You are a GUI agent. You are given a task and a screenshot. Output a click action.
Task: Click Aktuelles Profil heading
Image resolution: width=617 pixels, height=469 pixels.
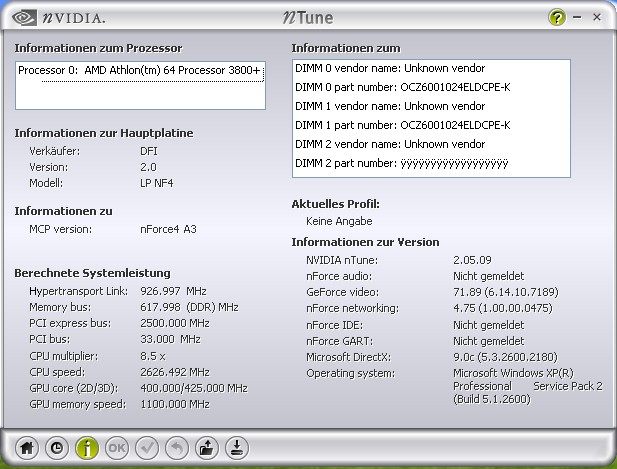click(x=336, y=204)
